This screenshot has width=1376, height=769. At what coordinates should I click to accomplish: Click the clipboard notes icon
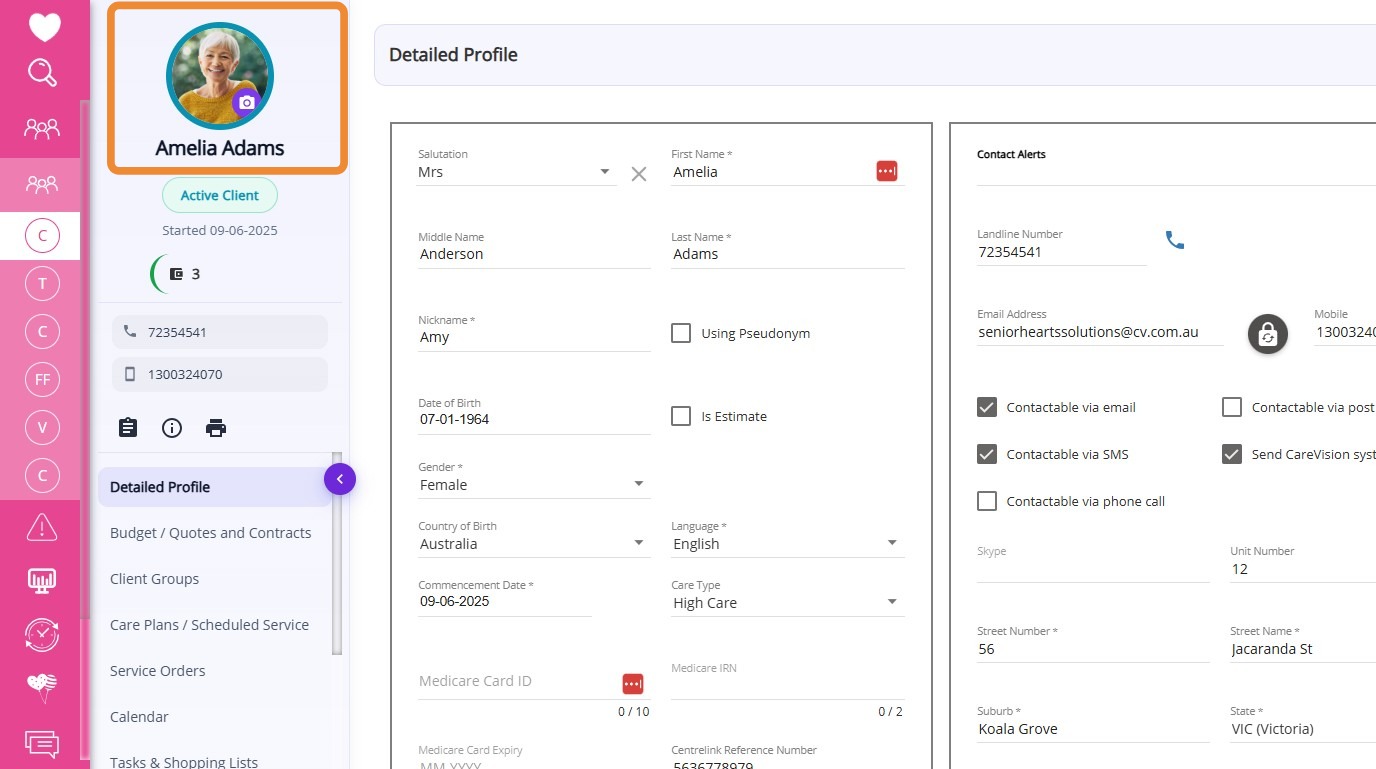pyautogui.click(x=128, y=428)
